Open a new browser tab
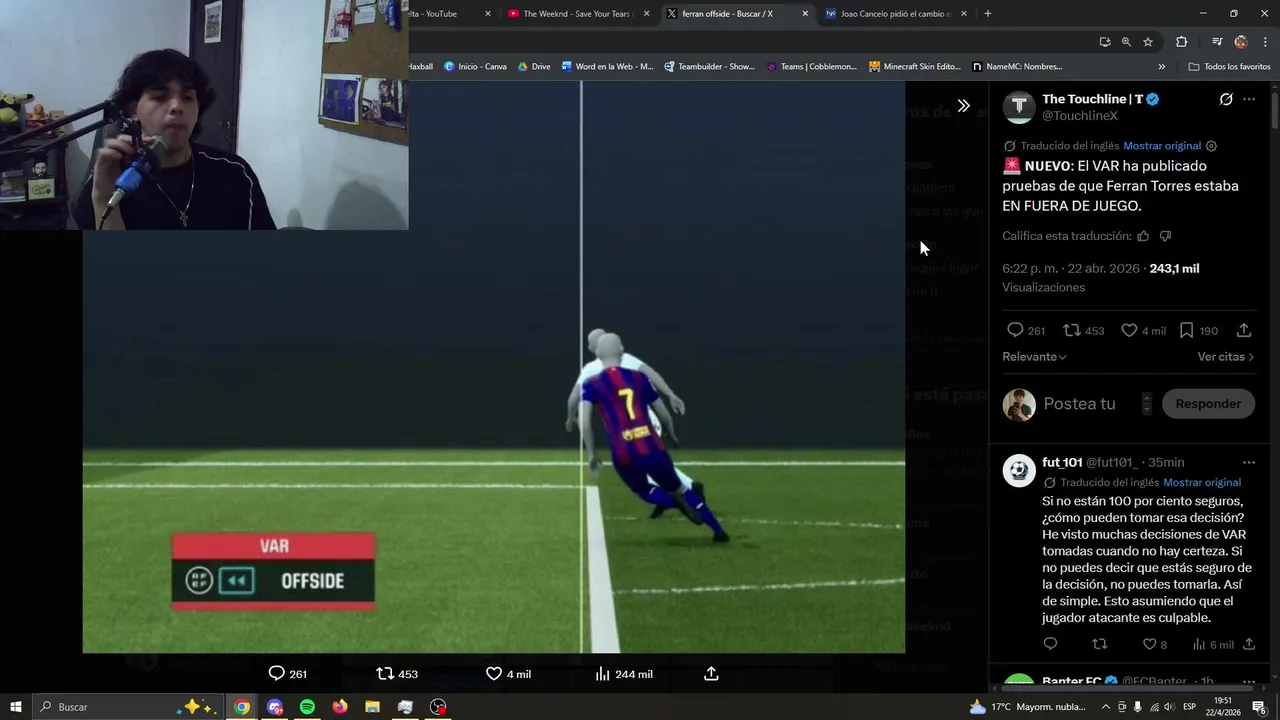This screenshot has width=1280, height=720. [x=987, y=14]
